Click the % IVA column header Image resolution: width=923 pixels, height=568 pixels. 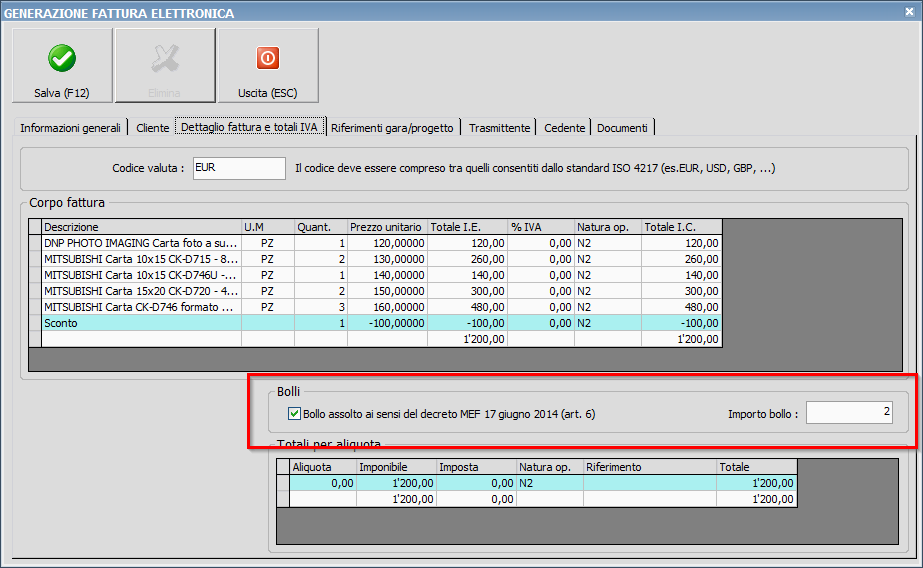541,227
